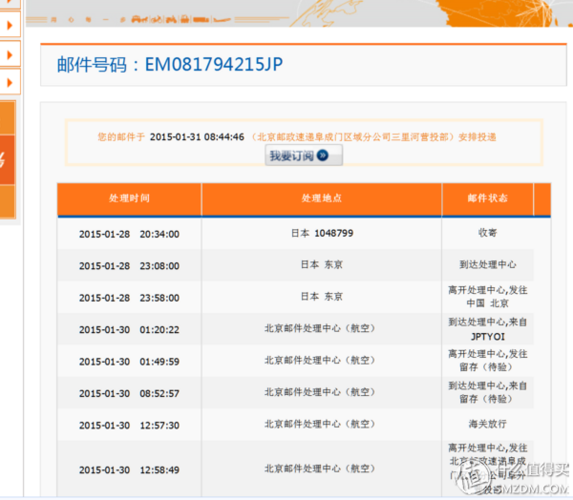Select the time 2015-01-30 01:20:22

(x=129, y=330)
